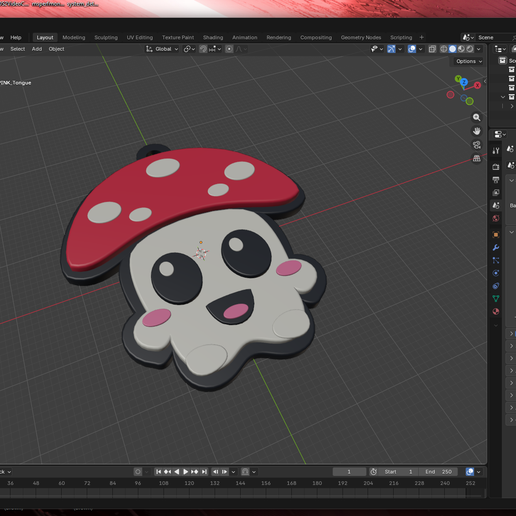Toggle the camera view icon

(x=477, y=145)
